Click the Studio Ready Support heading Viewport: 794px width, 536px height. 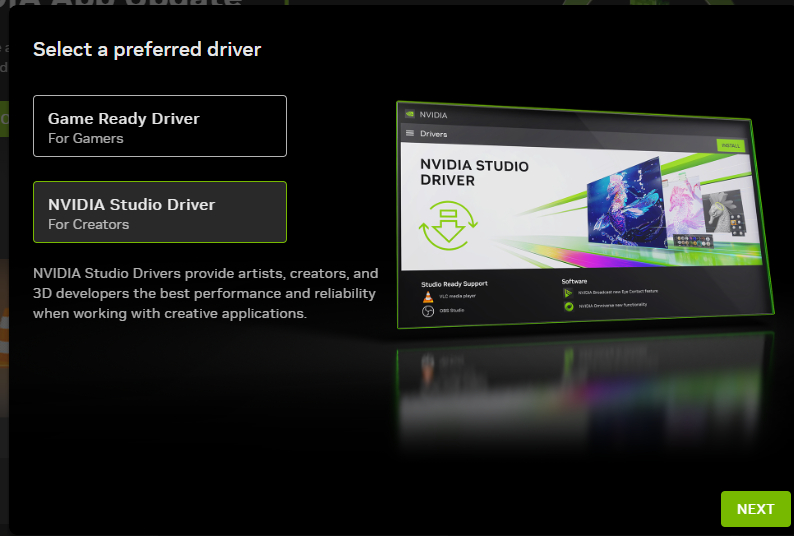point(454,284)
